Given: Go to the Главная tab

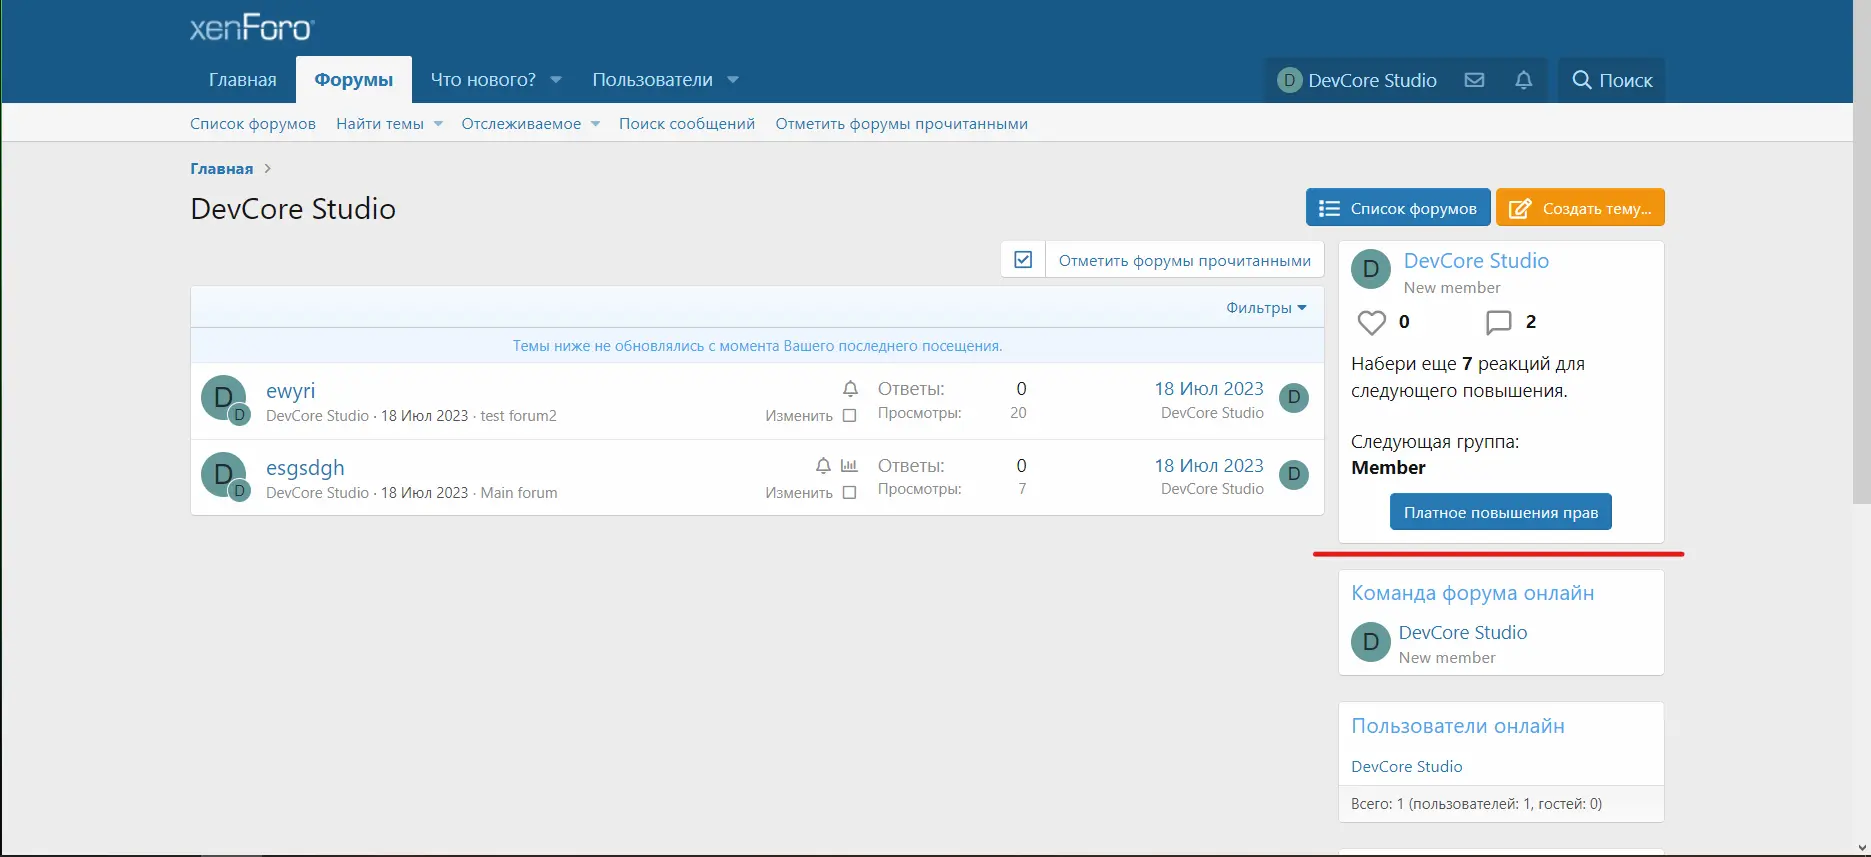Looking at the screenshot, I should pos(243,80).
